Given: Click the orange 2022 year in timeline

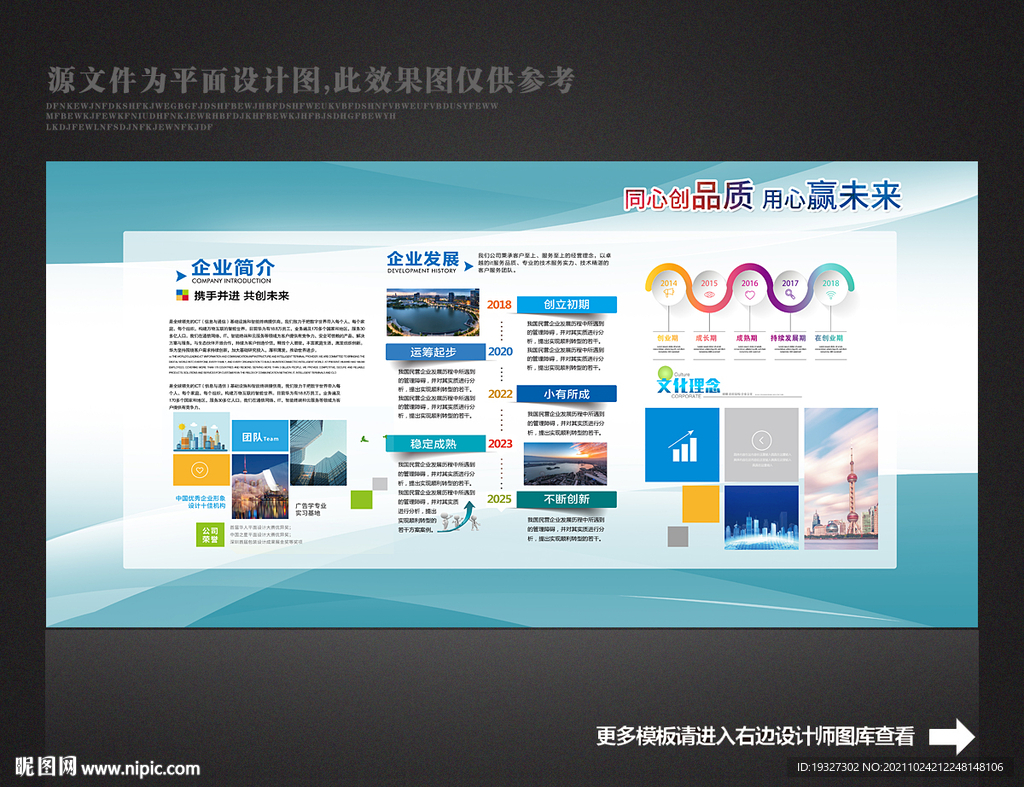Looking at the screenshot, I should click(x=500, y=394).
